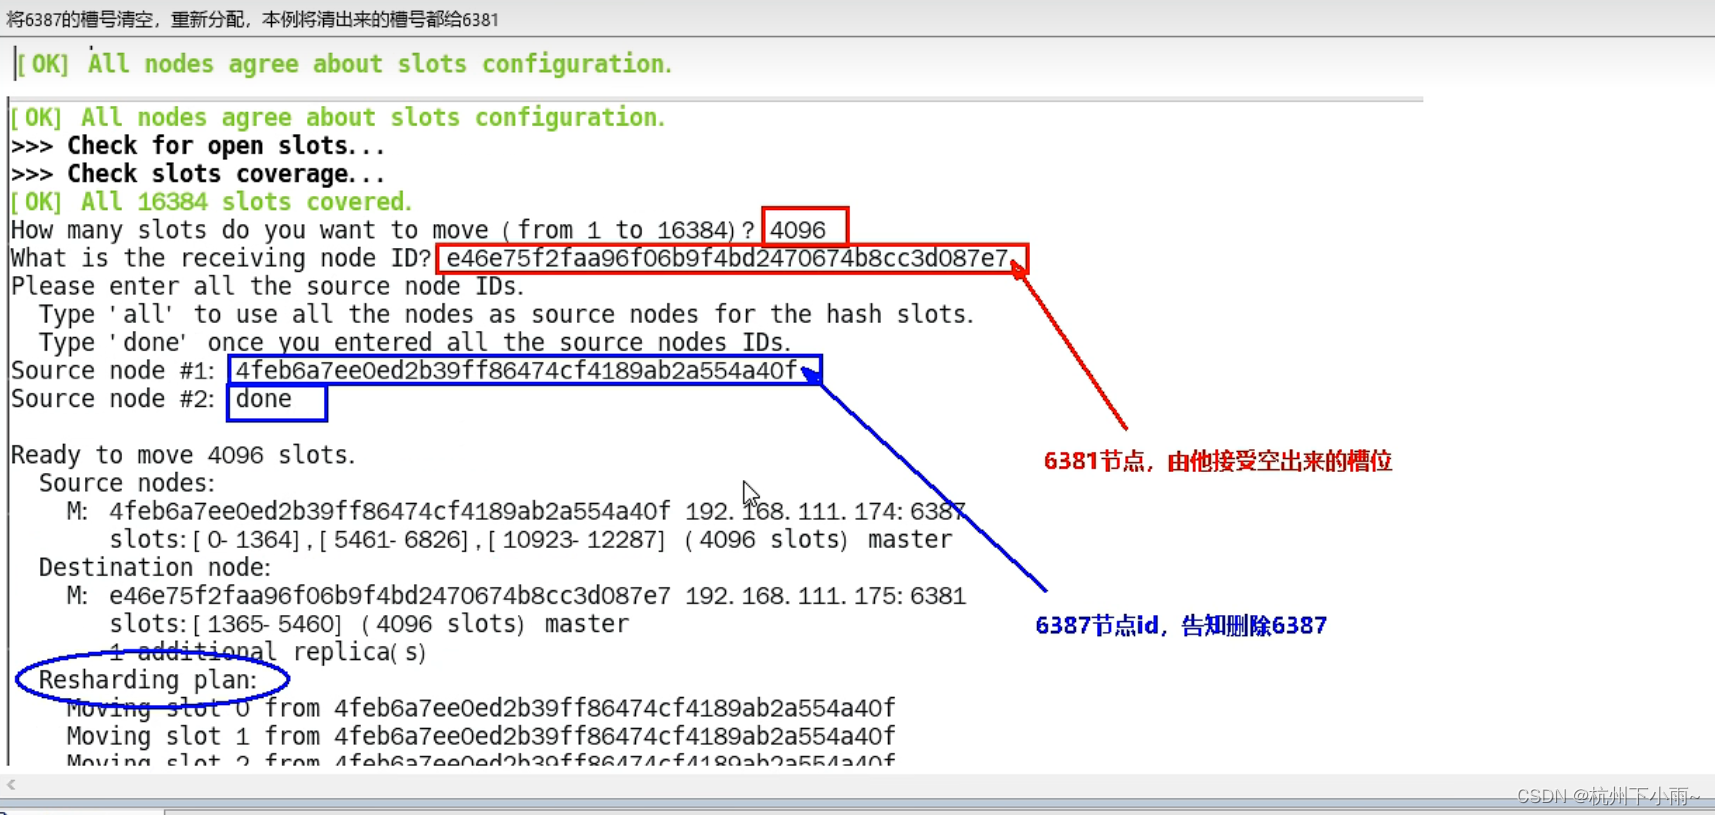Click the address 192.168.111.174:6387

(825, 512)
